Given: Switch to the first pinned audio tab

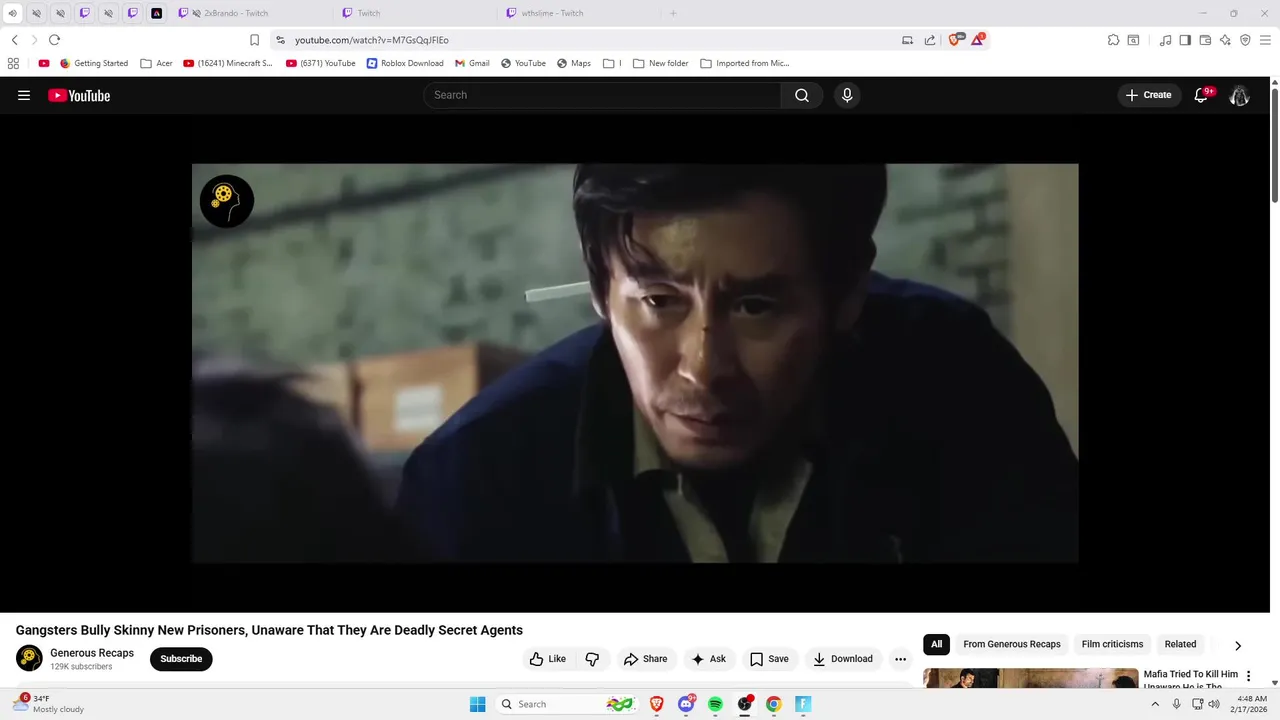Looking at the screenshot, I should click(x=13, y=13).
